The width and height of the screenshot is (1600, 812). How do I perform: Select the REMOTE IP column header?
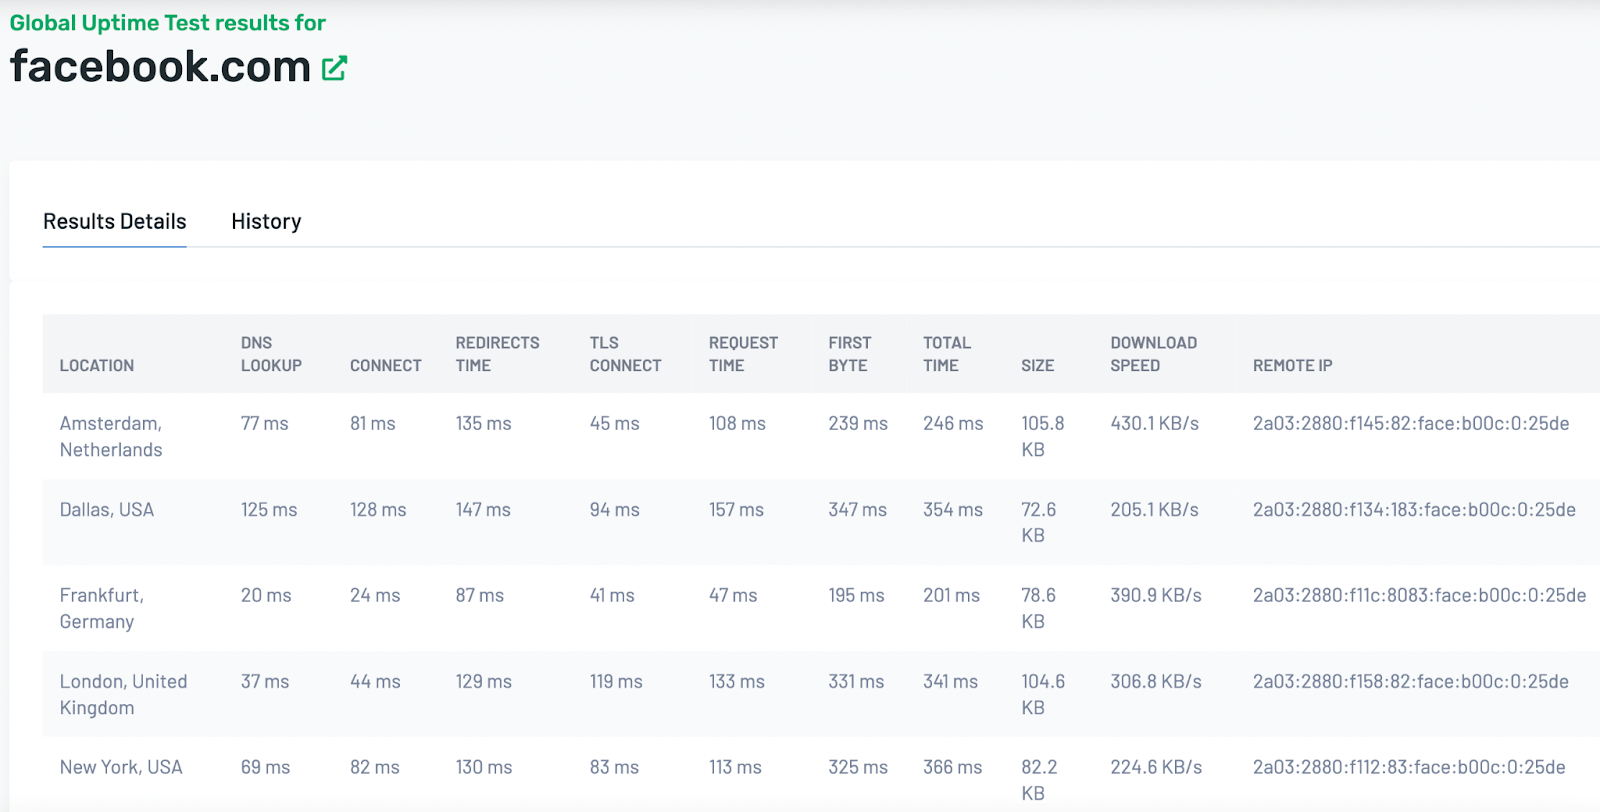(x=1292, y=366)
